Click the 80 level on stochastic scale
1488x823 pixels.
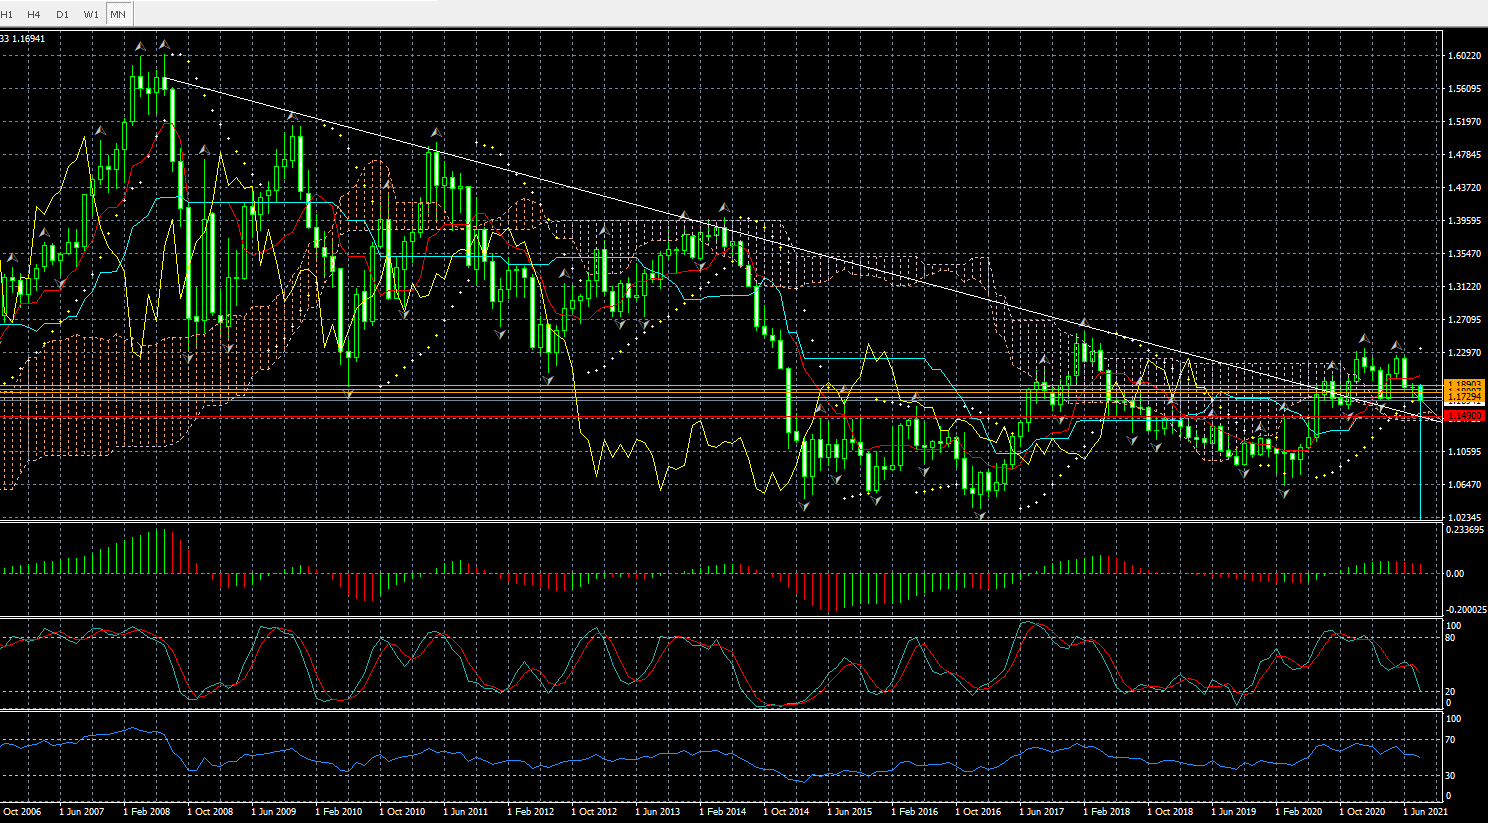point(1452,637)
